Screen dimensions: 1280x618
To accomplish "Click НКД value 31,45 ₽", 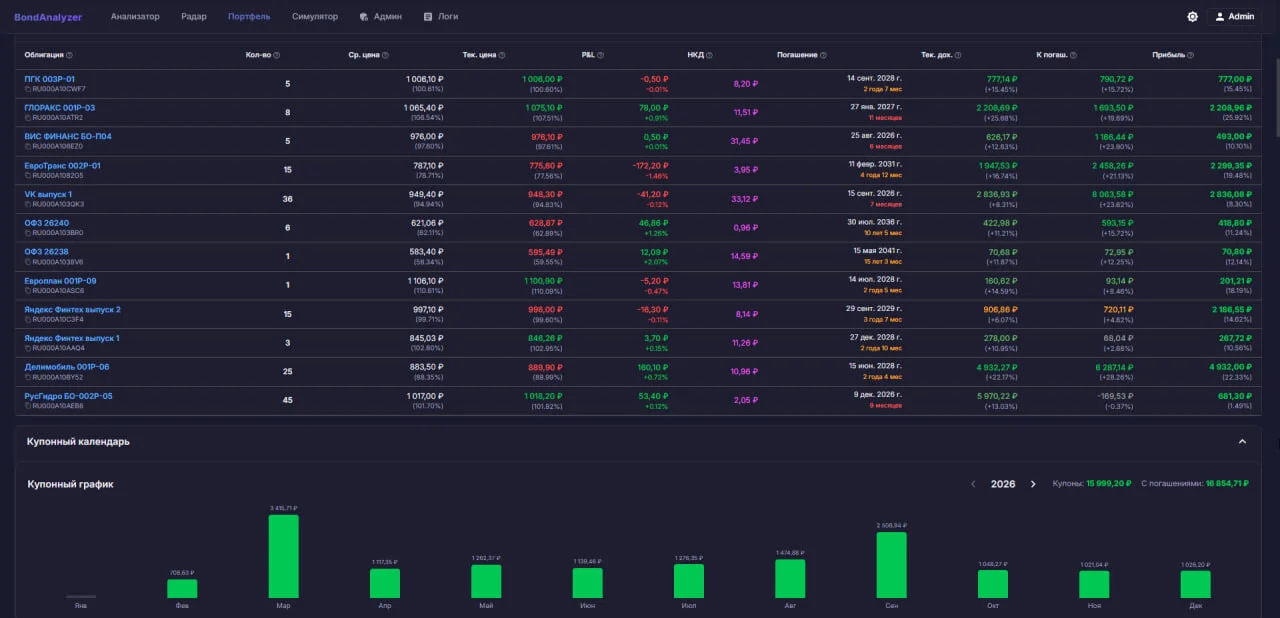I will 745,141.
